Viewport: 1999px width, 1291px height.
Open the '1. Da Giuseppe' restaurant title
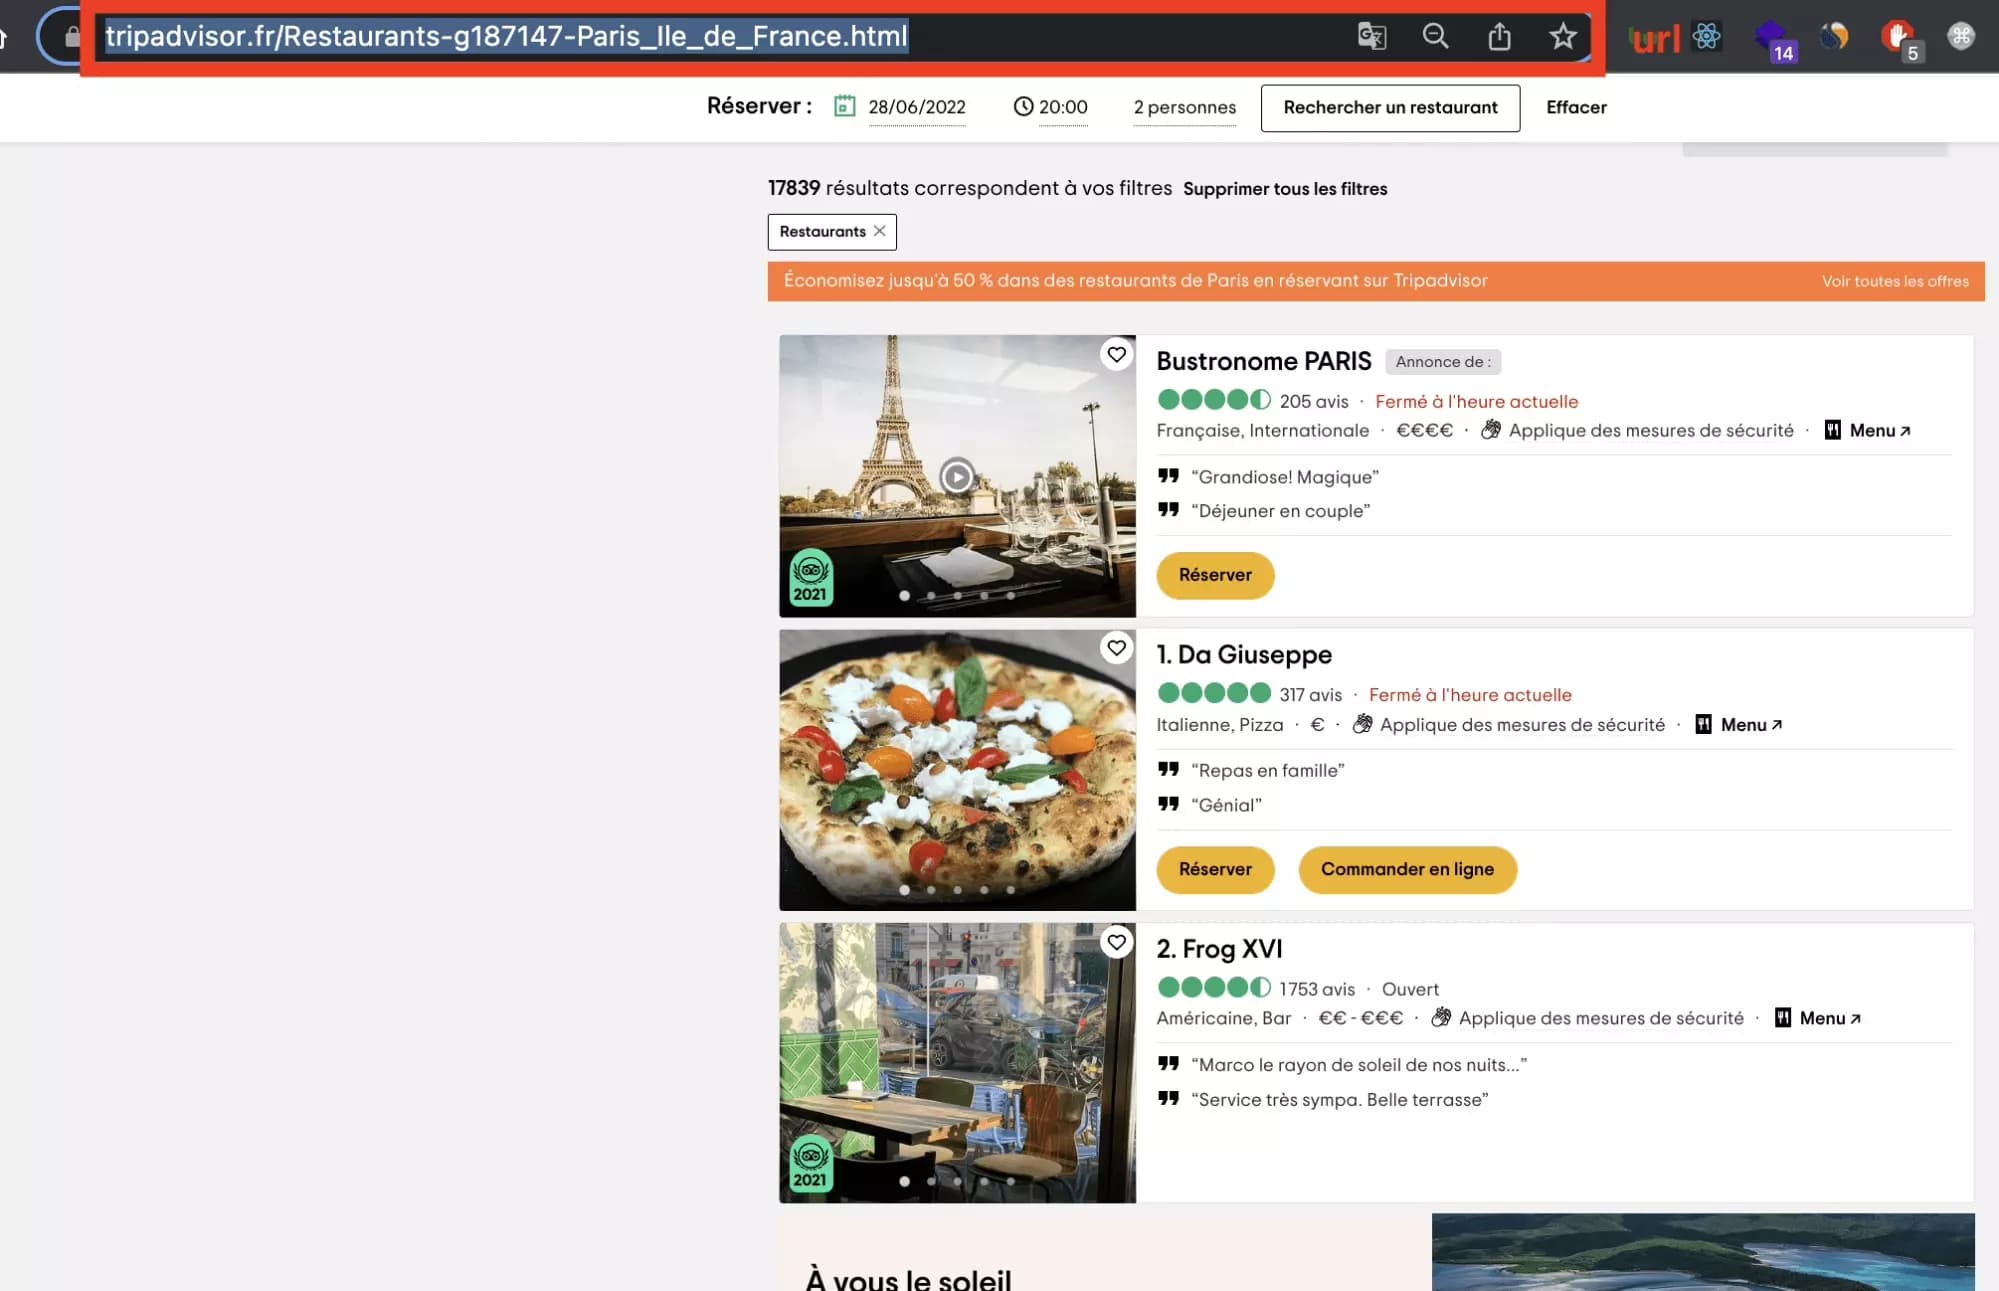pos(1244,655)
